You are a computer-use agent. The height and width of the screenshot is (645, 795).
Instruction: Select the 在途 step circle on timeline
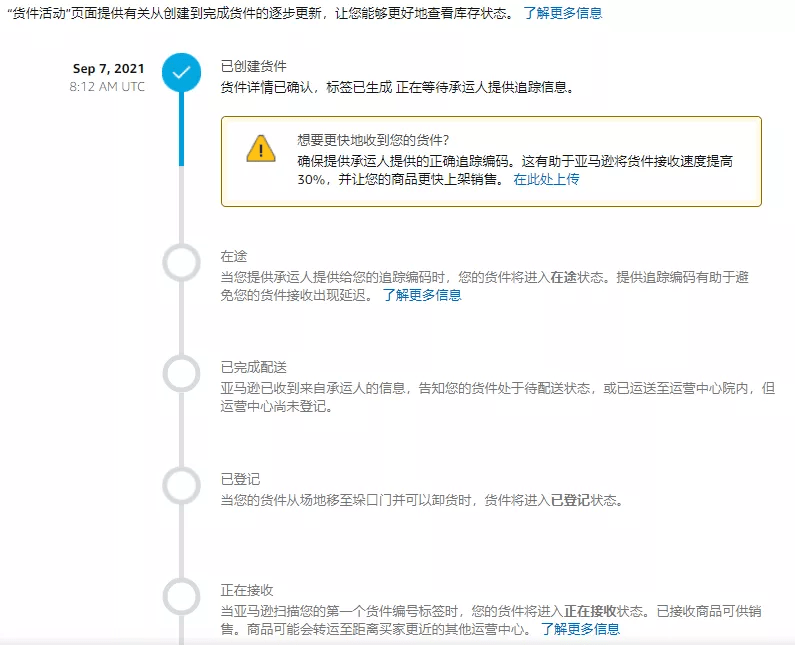pyautogui.click(x=181, y=263)
